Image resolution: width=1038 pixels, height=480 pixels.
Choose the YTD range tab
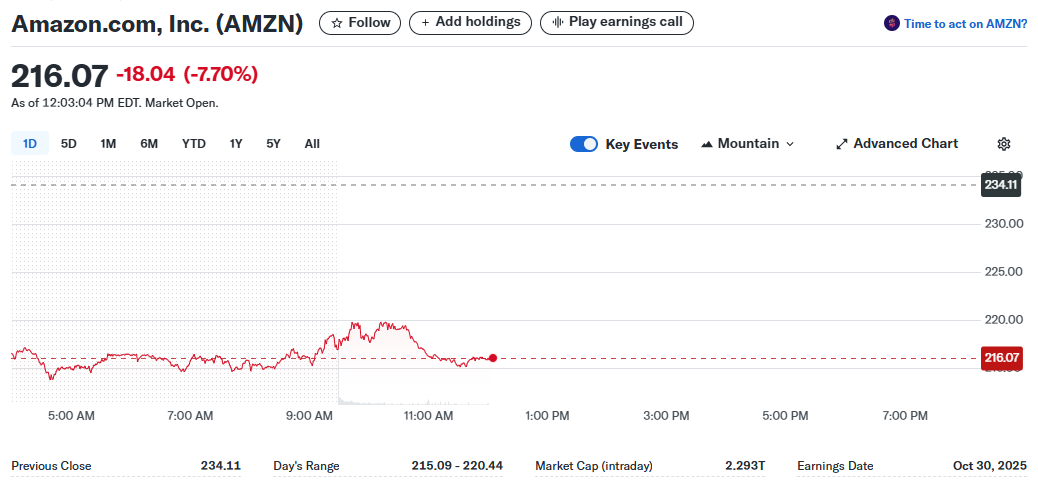pos(194,144)
